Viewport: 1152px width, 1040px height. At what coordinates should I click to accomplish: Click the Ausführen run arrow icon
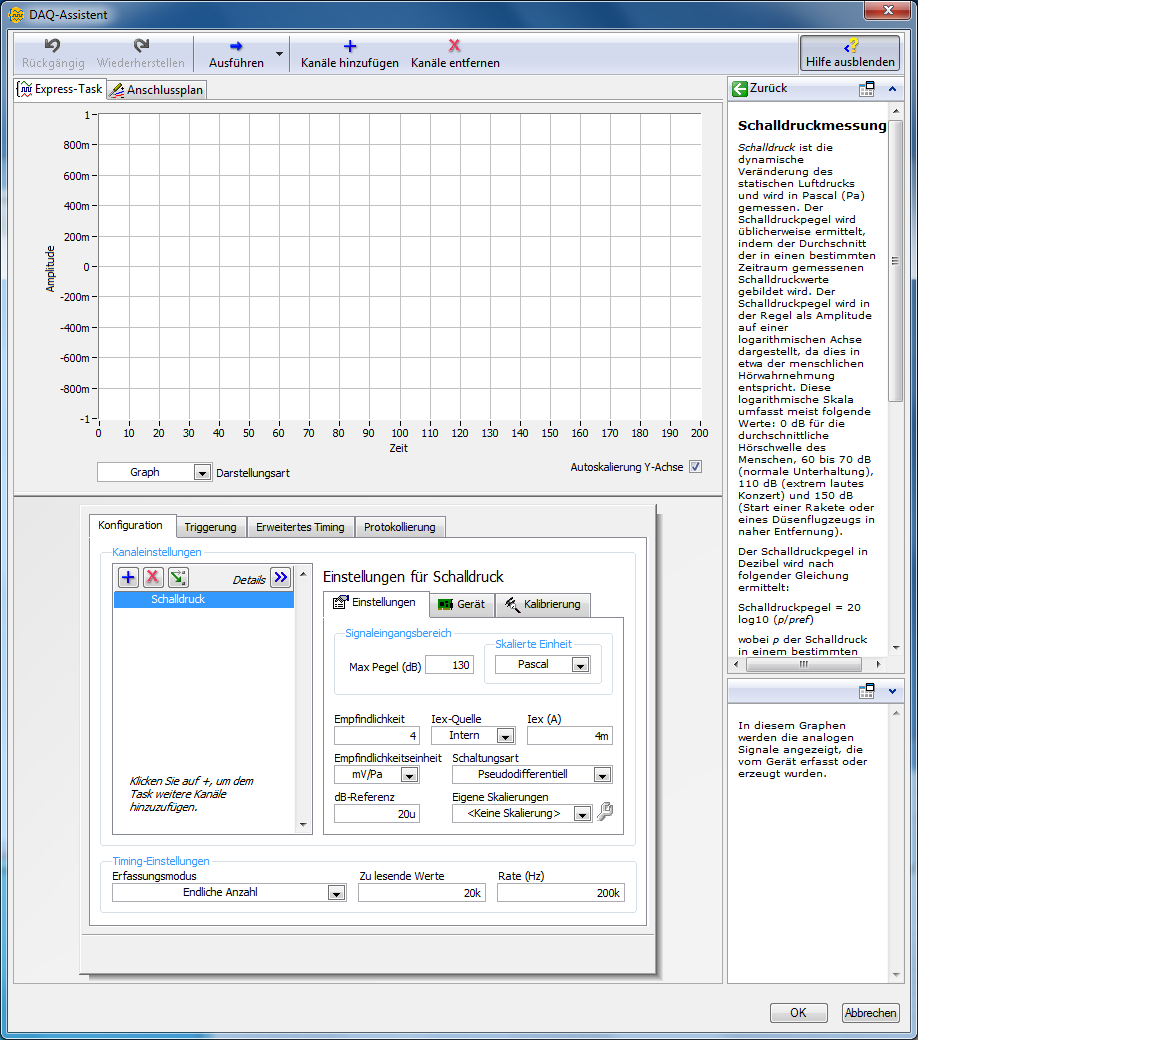[x=236, y=46]
